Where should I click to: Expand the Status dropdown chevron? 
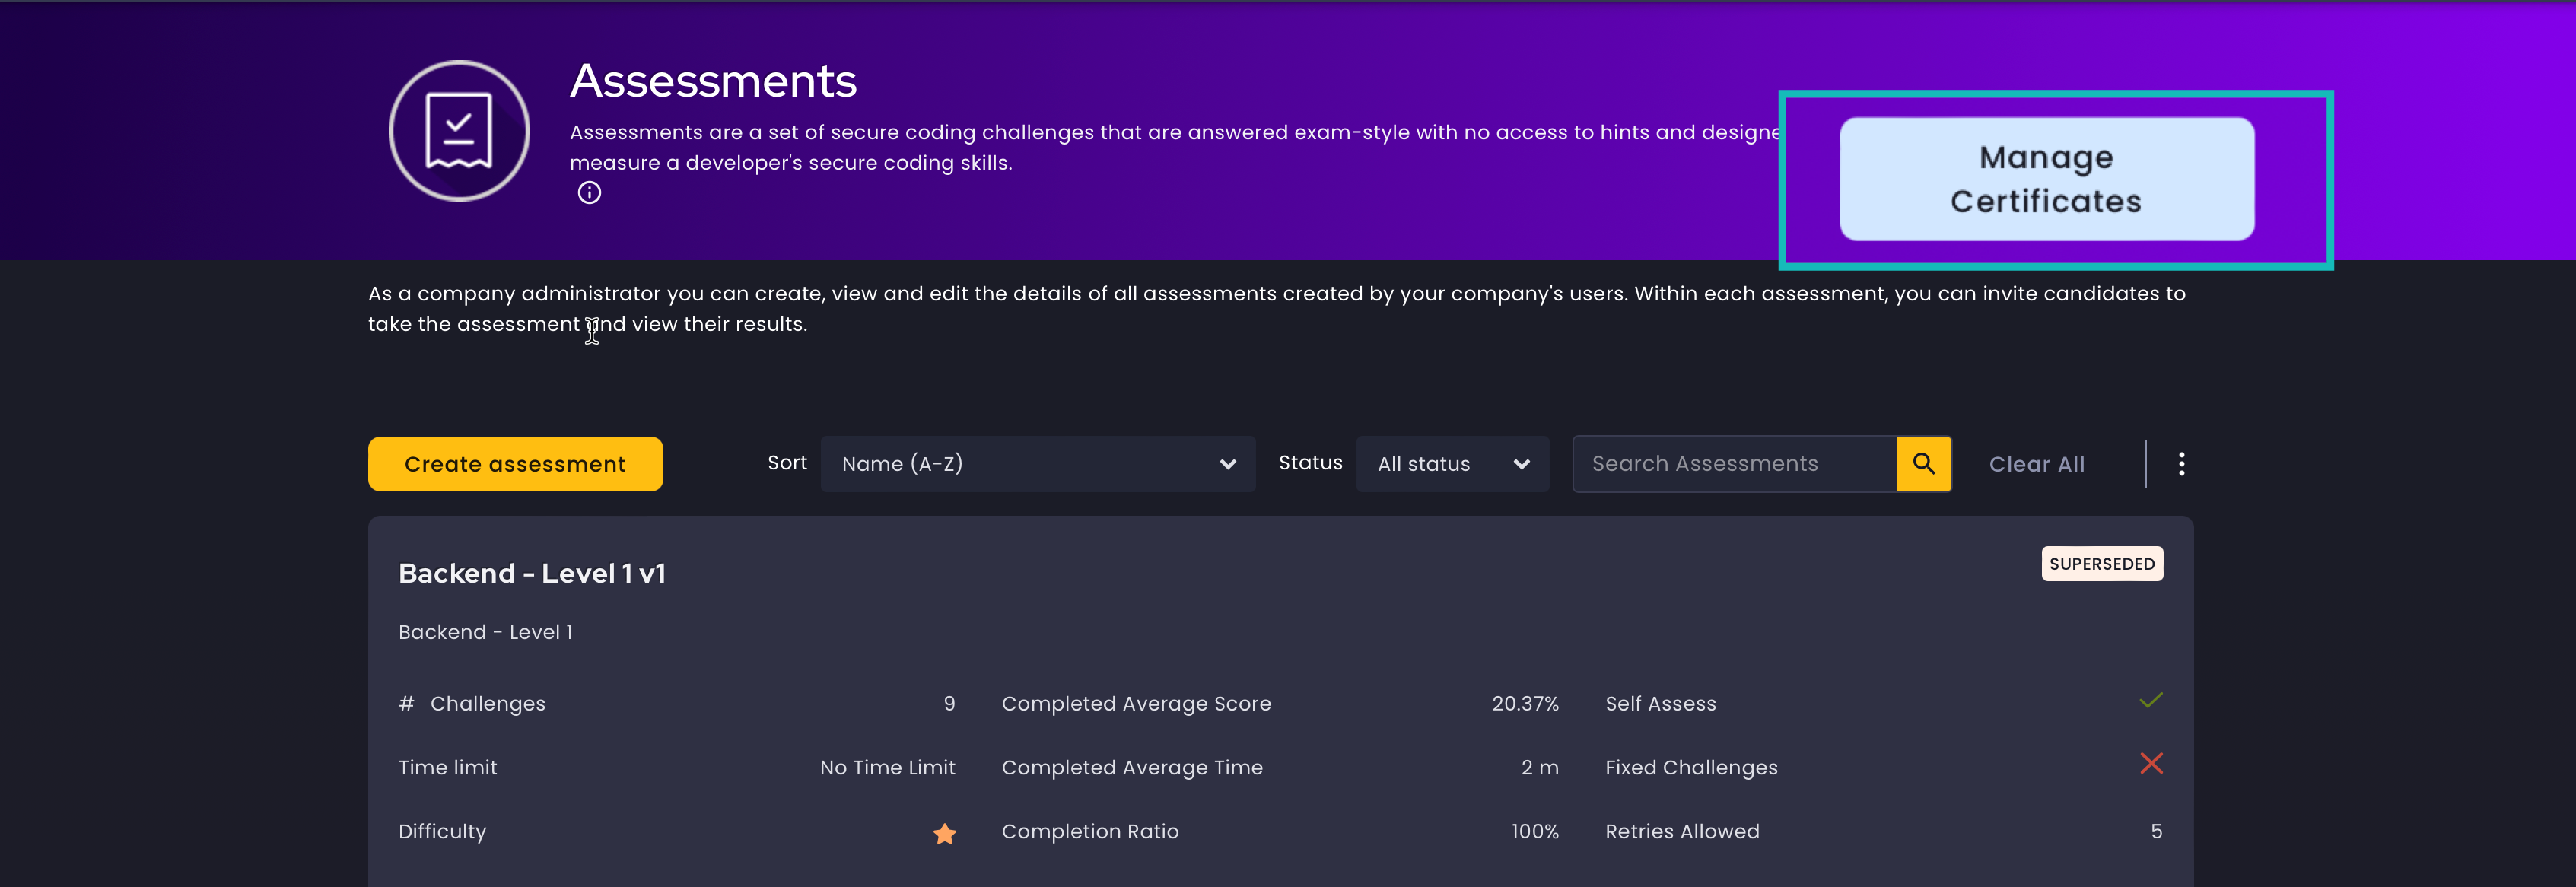point(1522,463)
